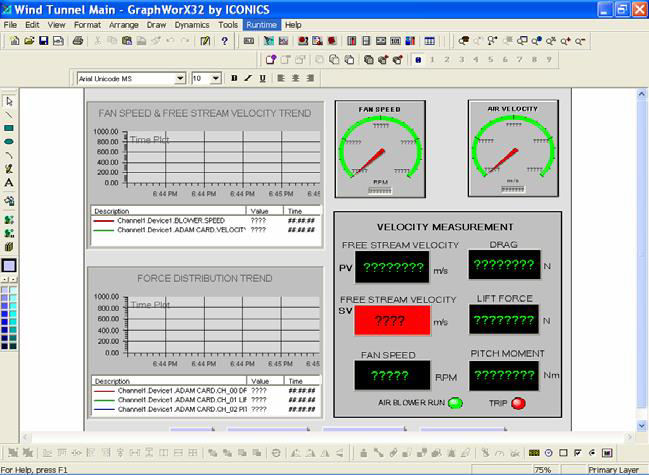This screenshot has height=475, width=649.
Task: Click the Zoom out magnifier icon
Action: tap(580, 41)
